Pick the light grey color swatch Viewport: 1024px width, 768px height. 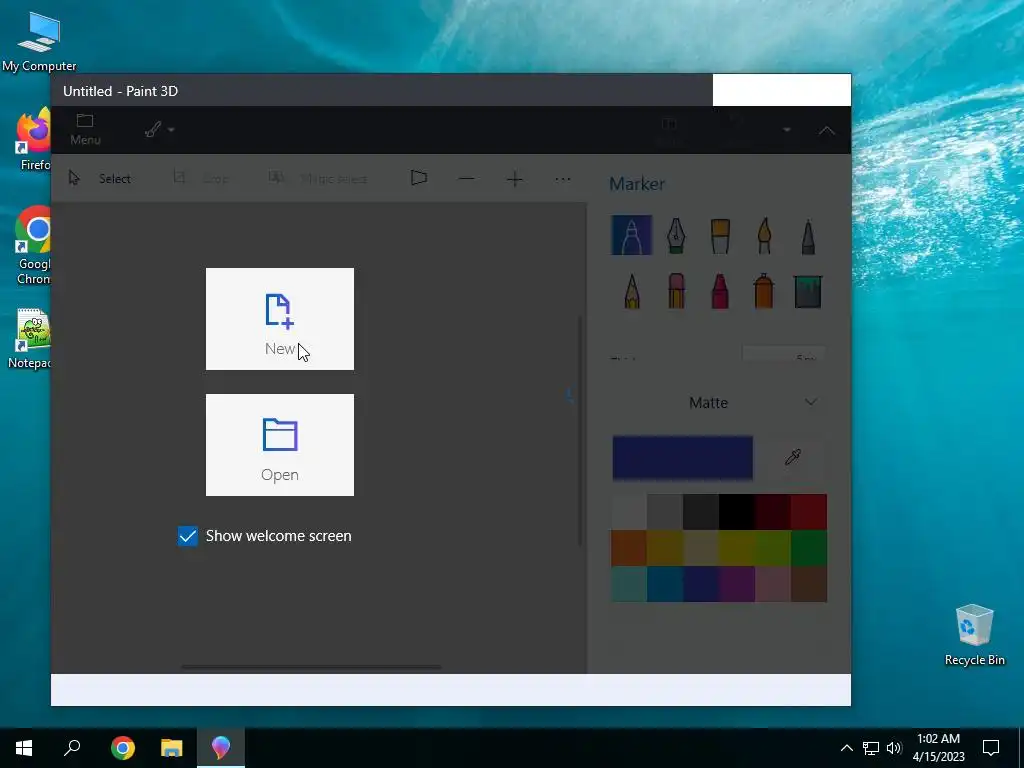tap(665, 512)
